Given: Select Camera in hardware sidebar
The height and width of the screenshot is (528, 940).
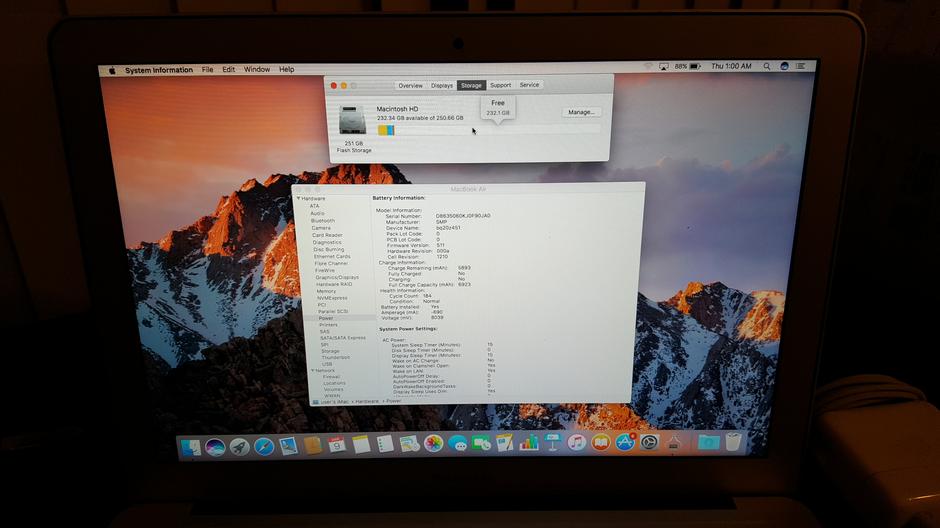Looking at the screenshot, I should click(x=321, y=228).
